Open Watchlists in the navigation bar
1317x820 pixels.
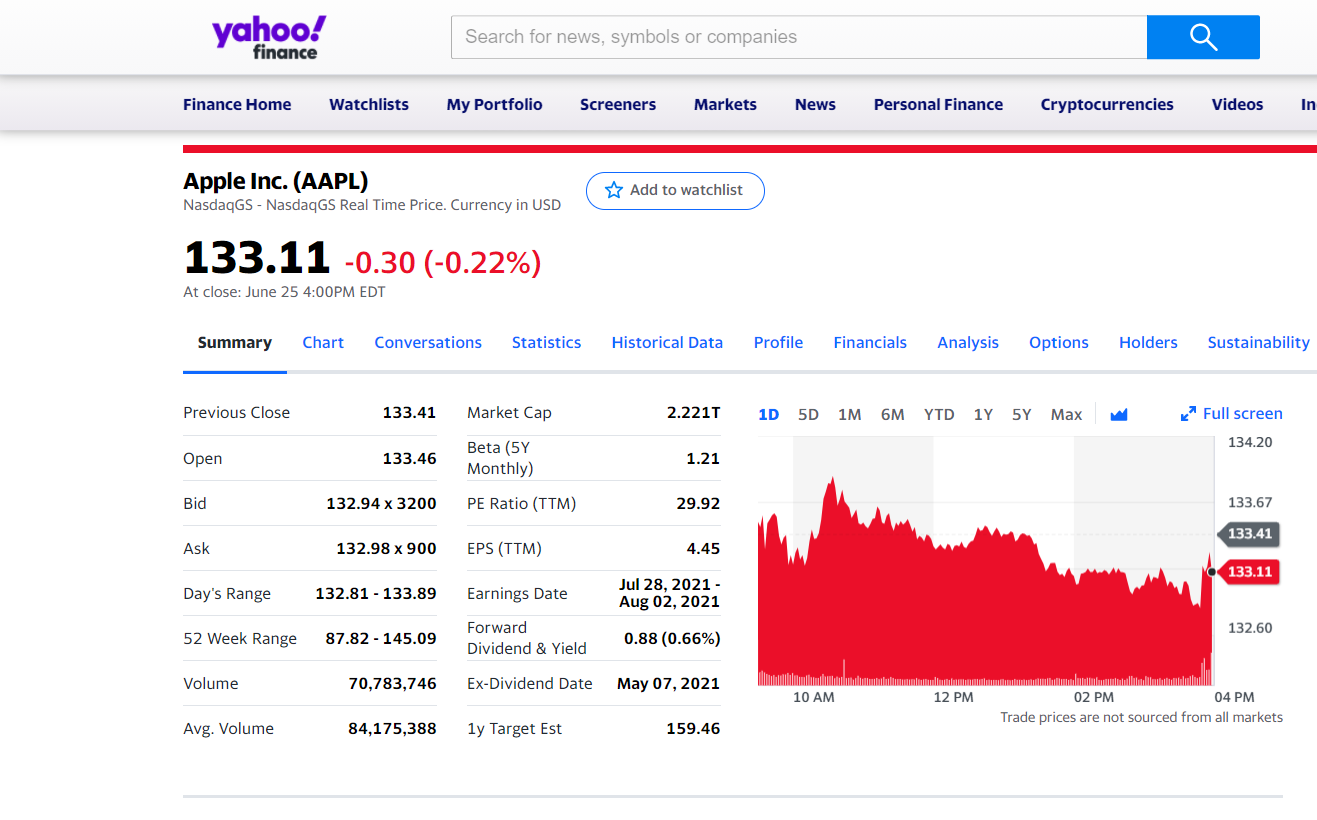(369, 104)
